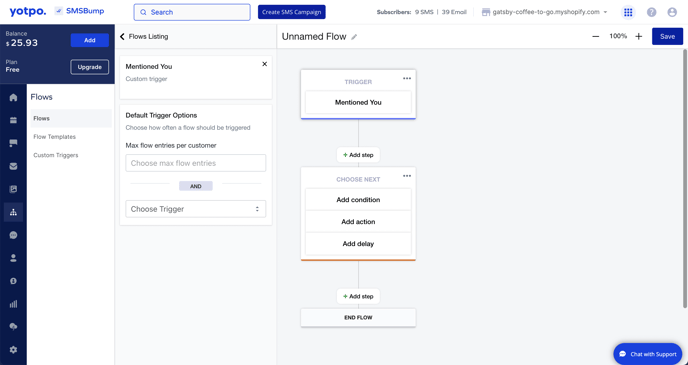Screen dimensions: 688x365
Task: Close the Mentioned You trigger panel
Action: 265,64
